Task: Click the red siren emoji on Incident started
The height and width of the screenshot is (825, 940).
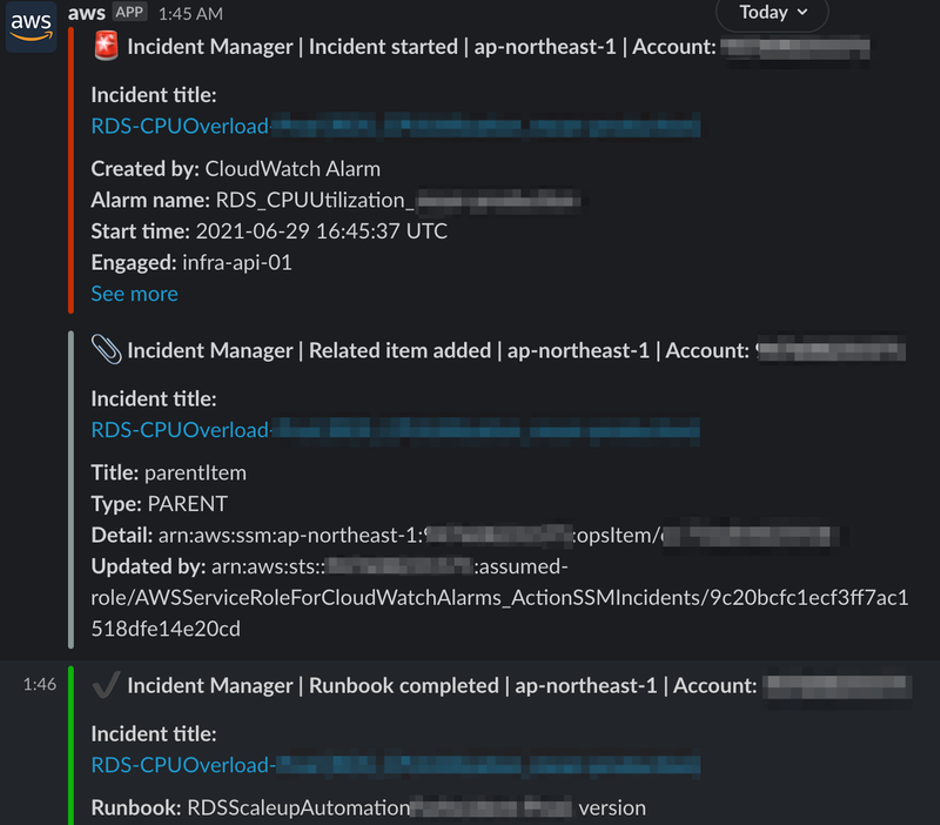Action: click(106, 46)
